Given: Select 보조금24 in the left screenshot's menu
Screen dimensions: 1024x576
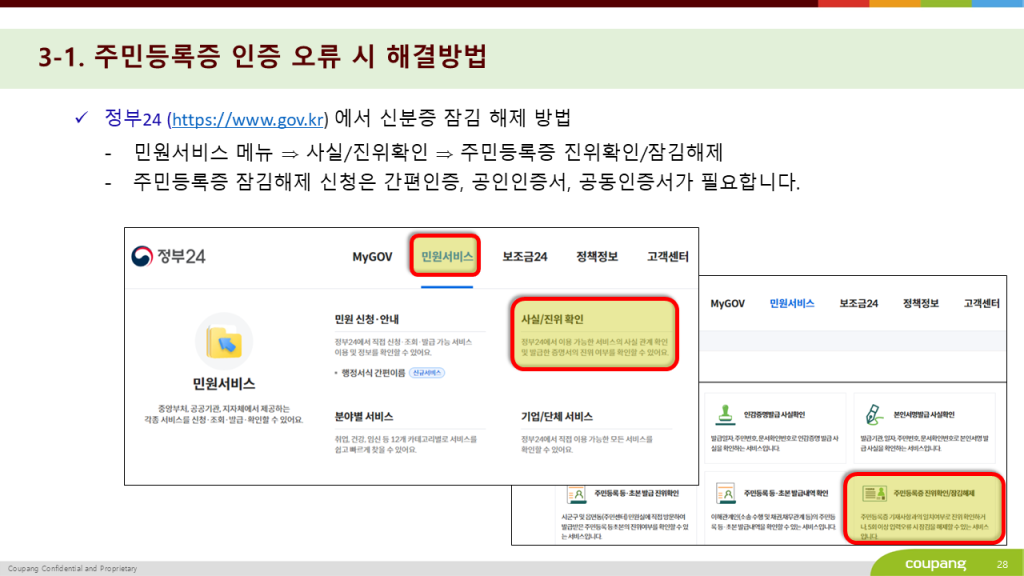Looking at the screenshot, I should point(525,257).
